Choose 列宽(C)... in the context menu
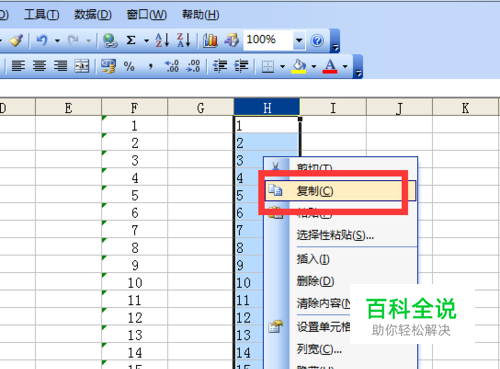 340,349
